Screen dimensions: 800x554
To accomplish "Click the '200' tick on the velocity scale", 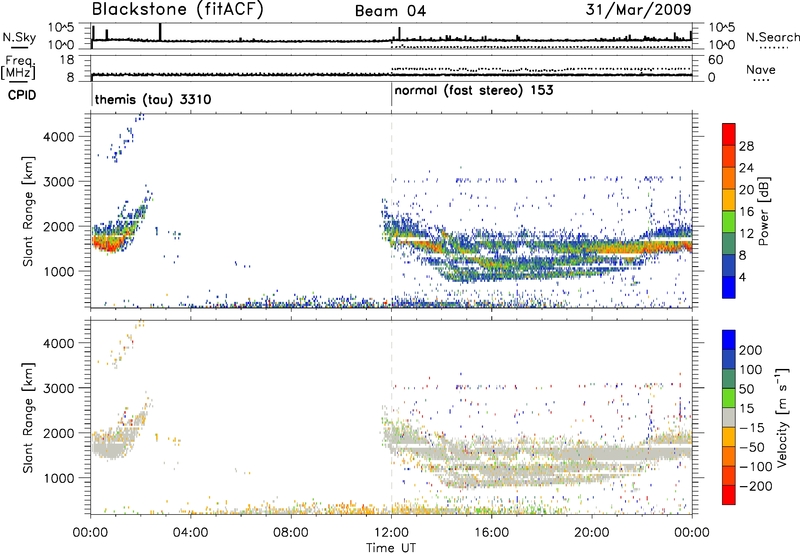I will 751,350.
